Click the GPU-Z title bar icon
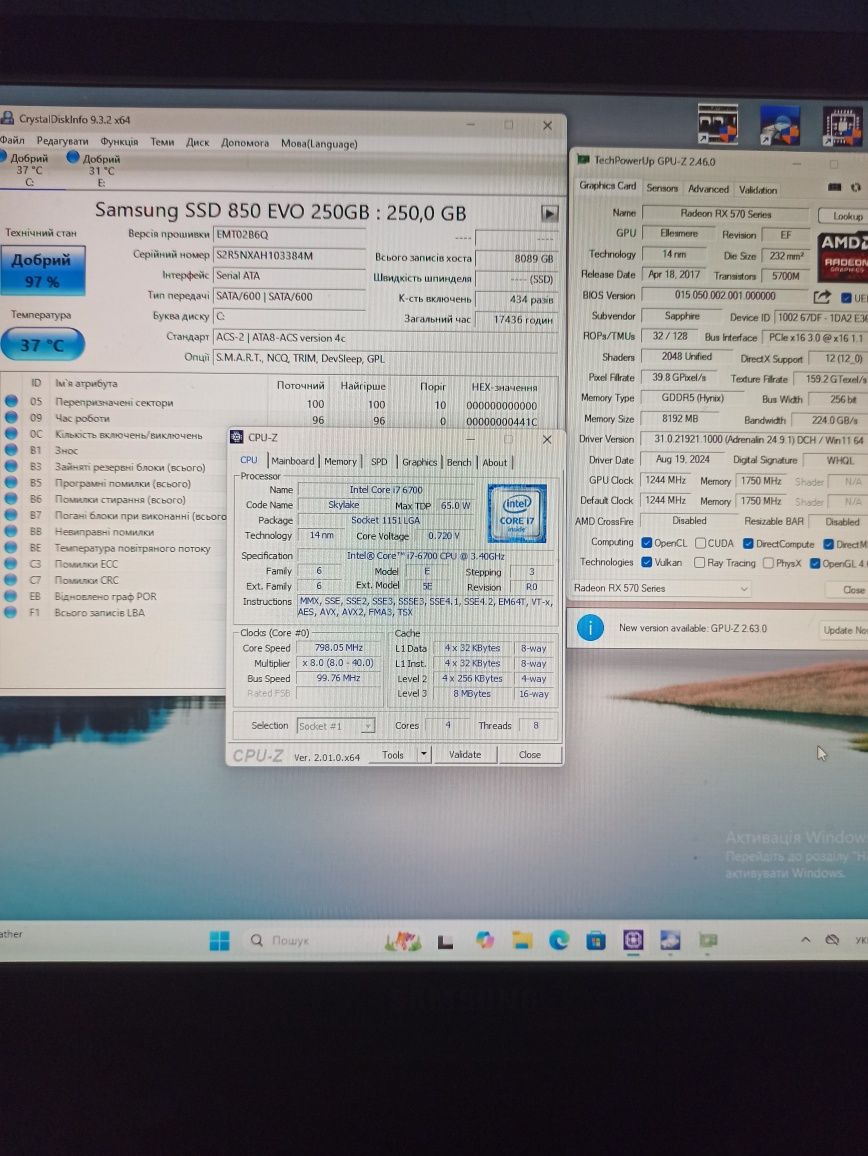 pyautogui.click(x=583, y=159)
